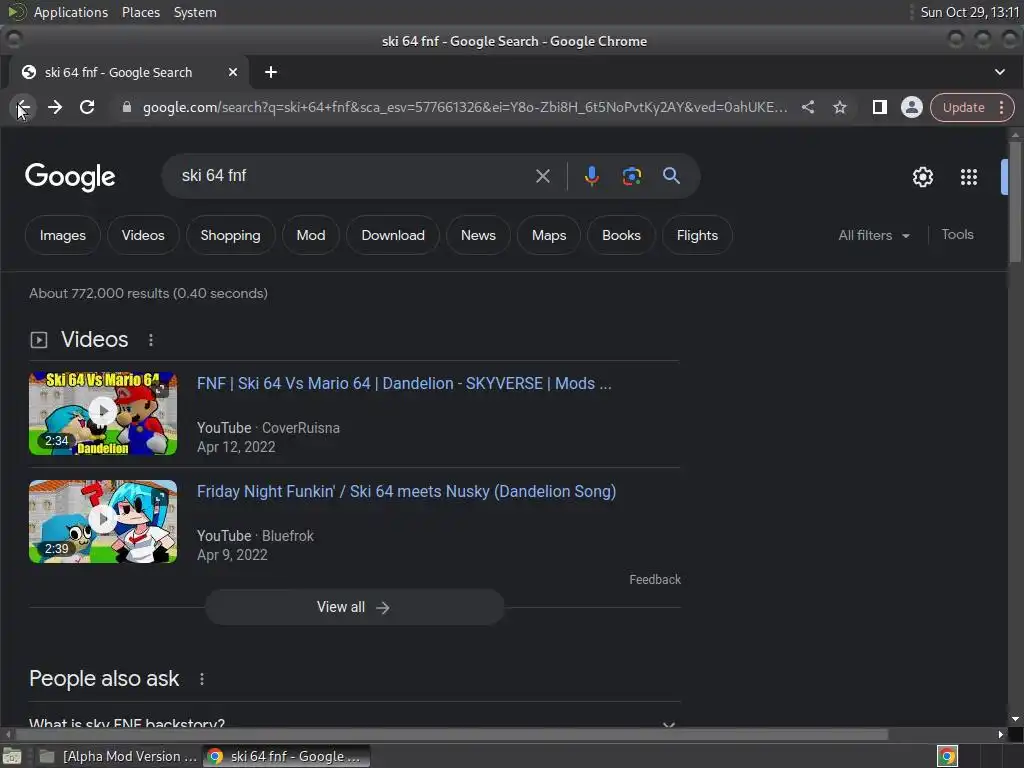Viewport: 1024px width, 768px height.
Task: Send Feedback on video results
Action: tap(655, 579)
